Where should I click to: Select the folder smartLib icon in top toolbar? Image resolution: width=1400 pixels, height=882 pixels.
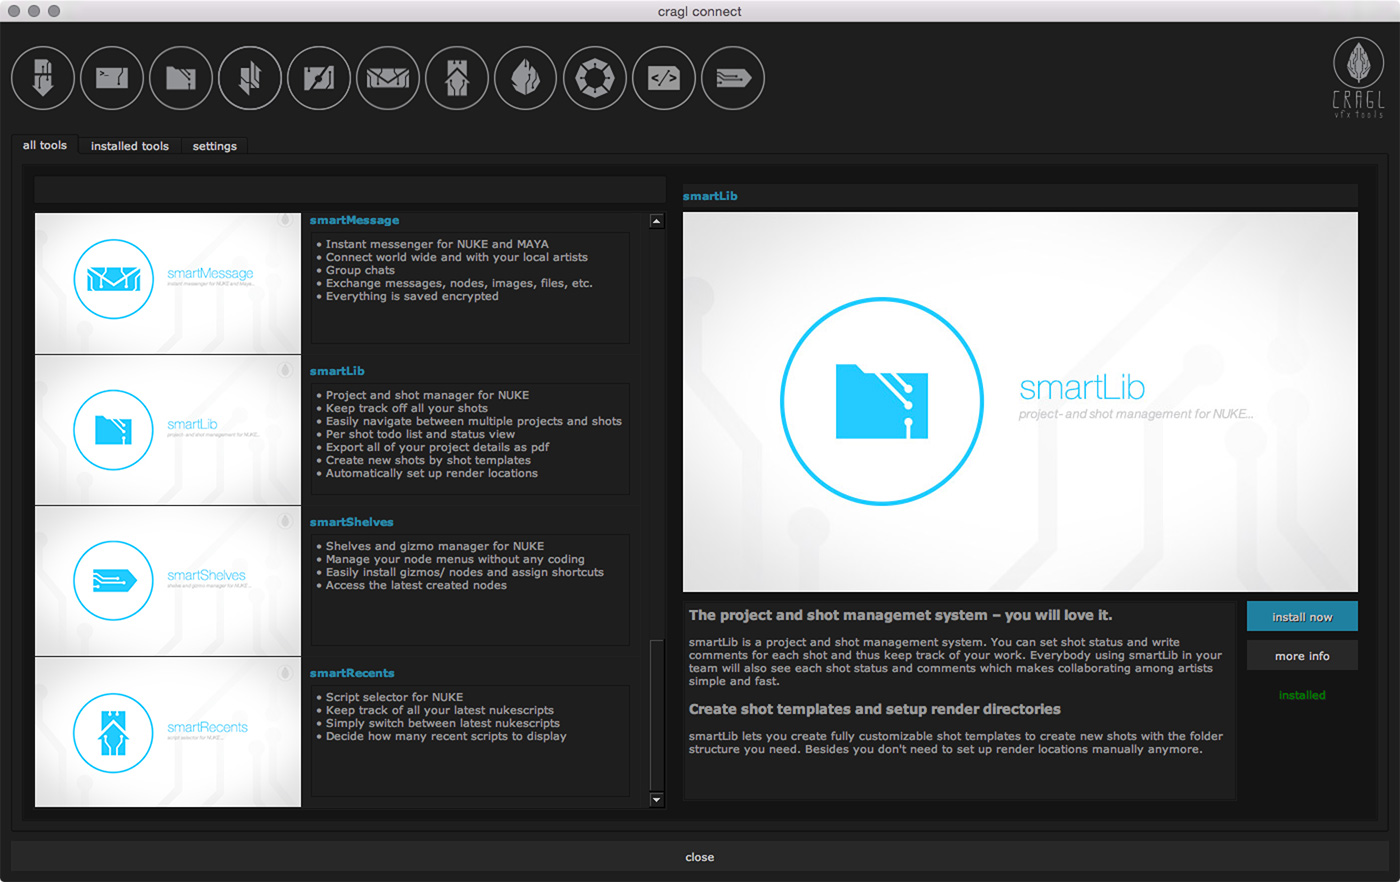pos(181,78)
